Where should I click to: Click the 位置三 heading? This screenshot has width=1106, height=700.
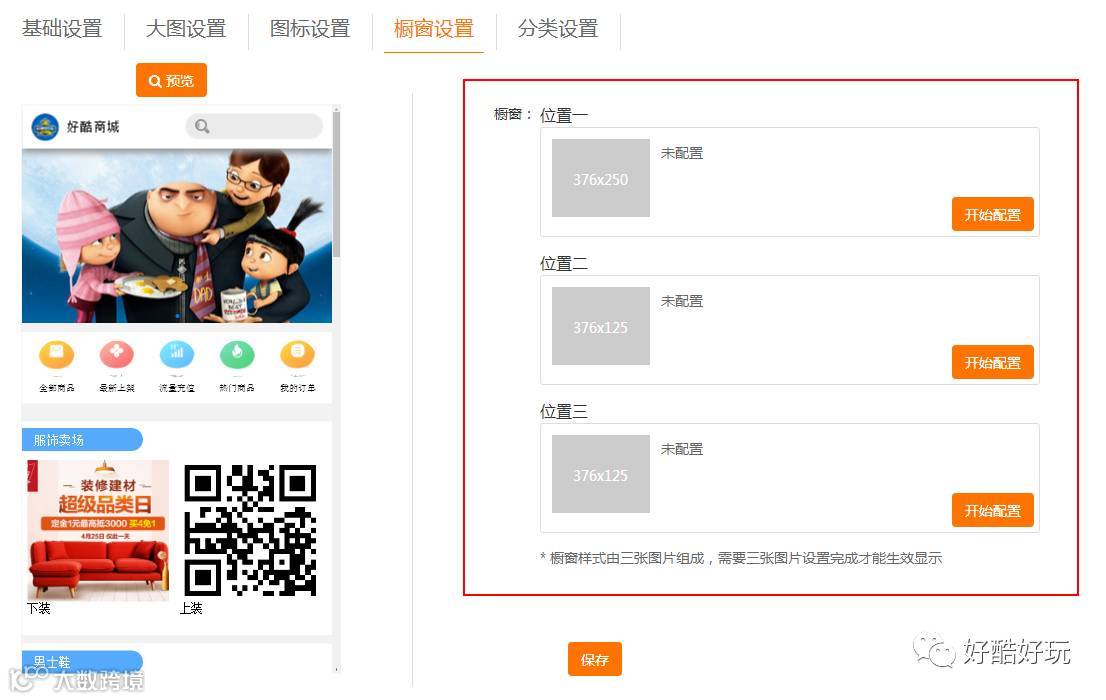tap(564, 412)
